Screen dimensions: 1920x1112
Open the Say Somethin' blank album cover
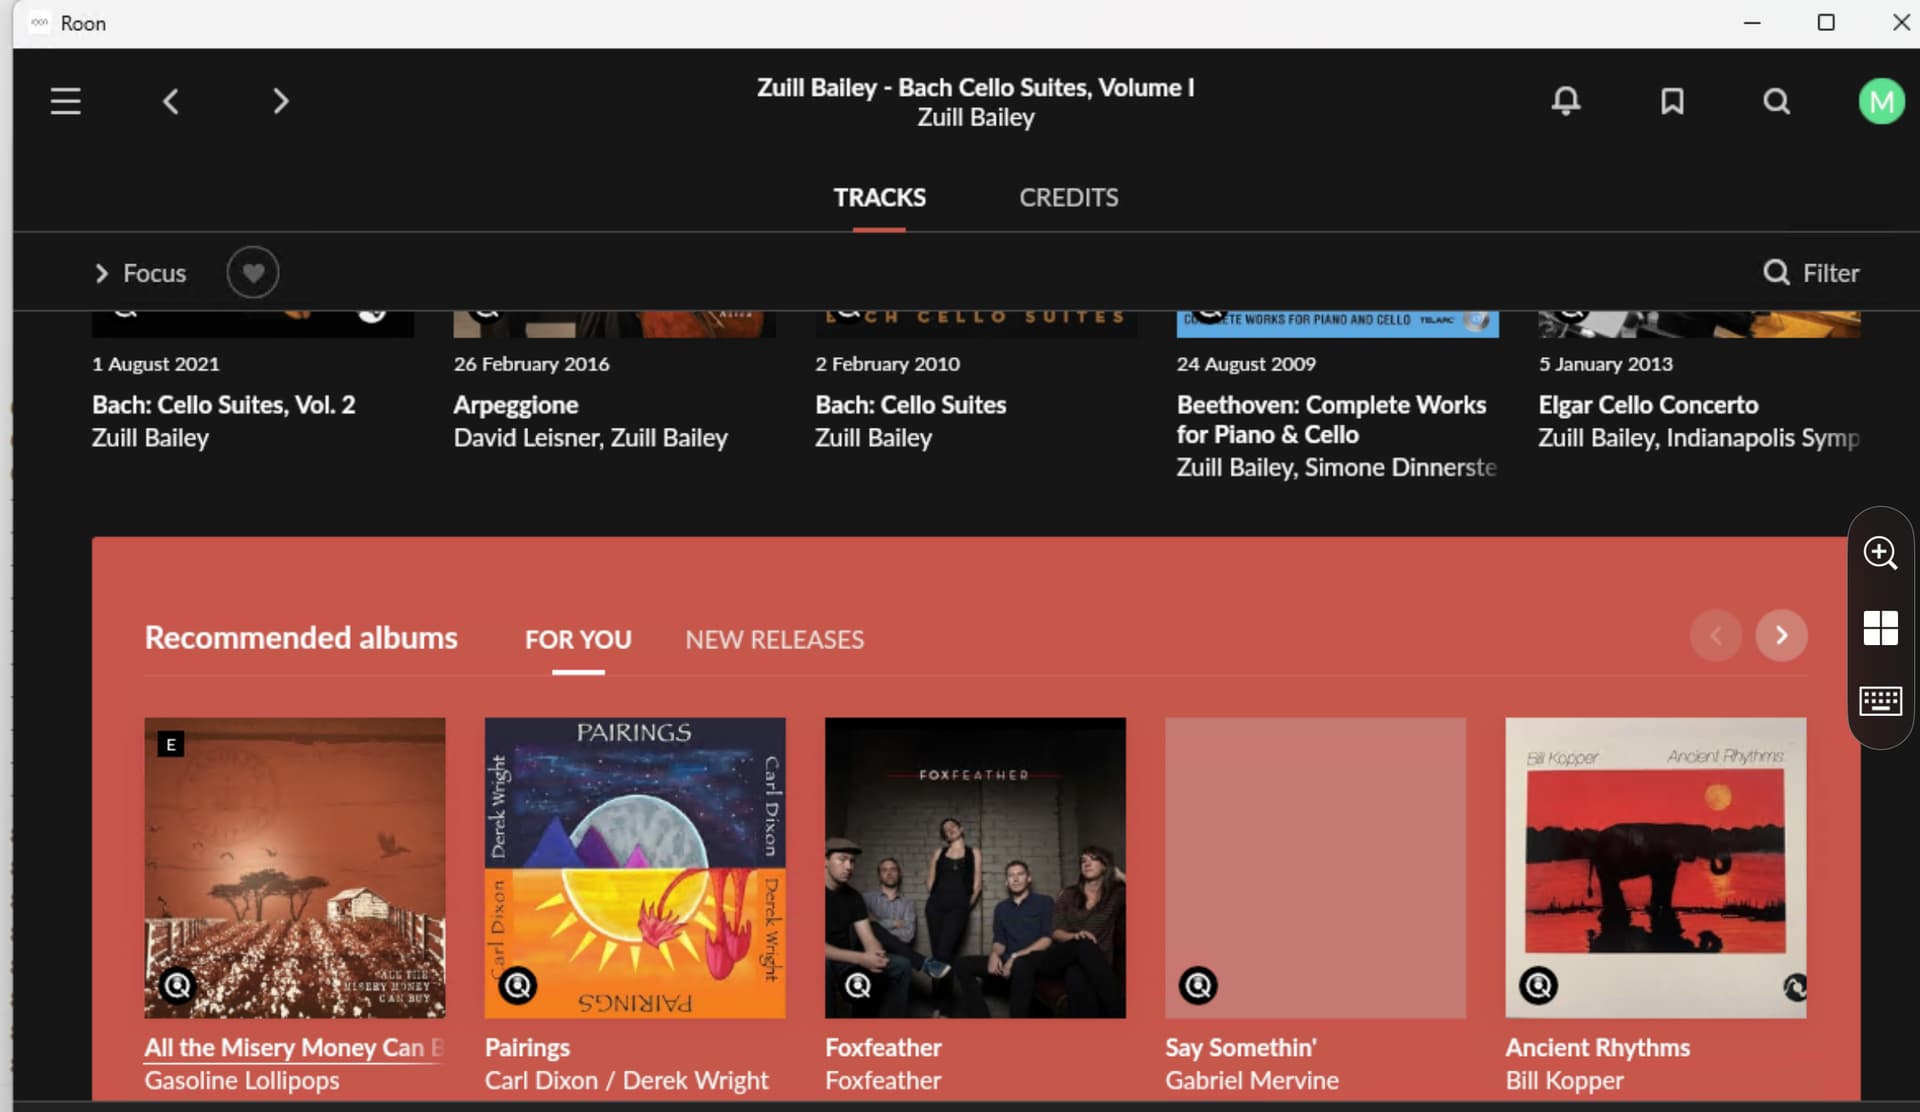click(1315, 867)
